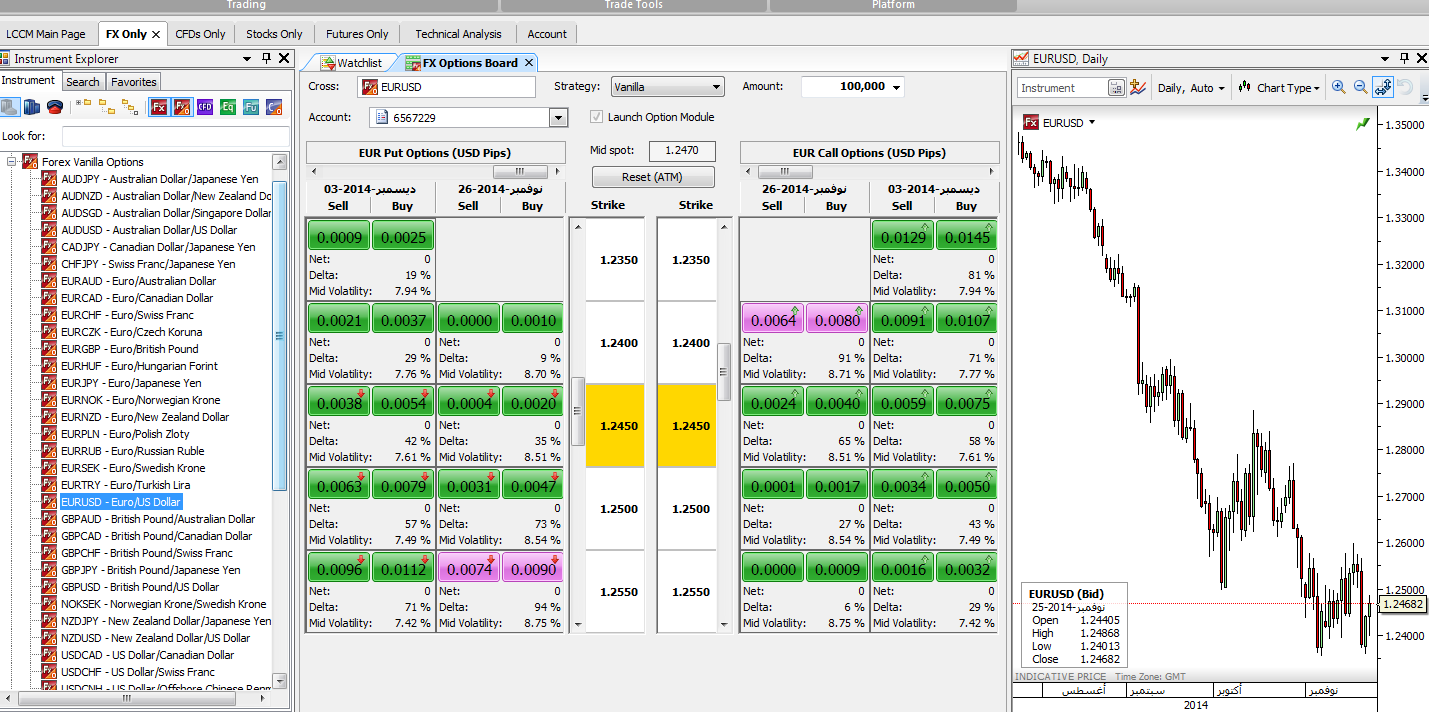The image size is (1429, 712).
Task: Click the two-level folder tree icon
Action: point(106,106)
